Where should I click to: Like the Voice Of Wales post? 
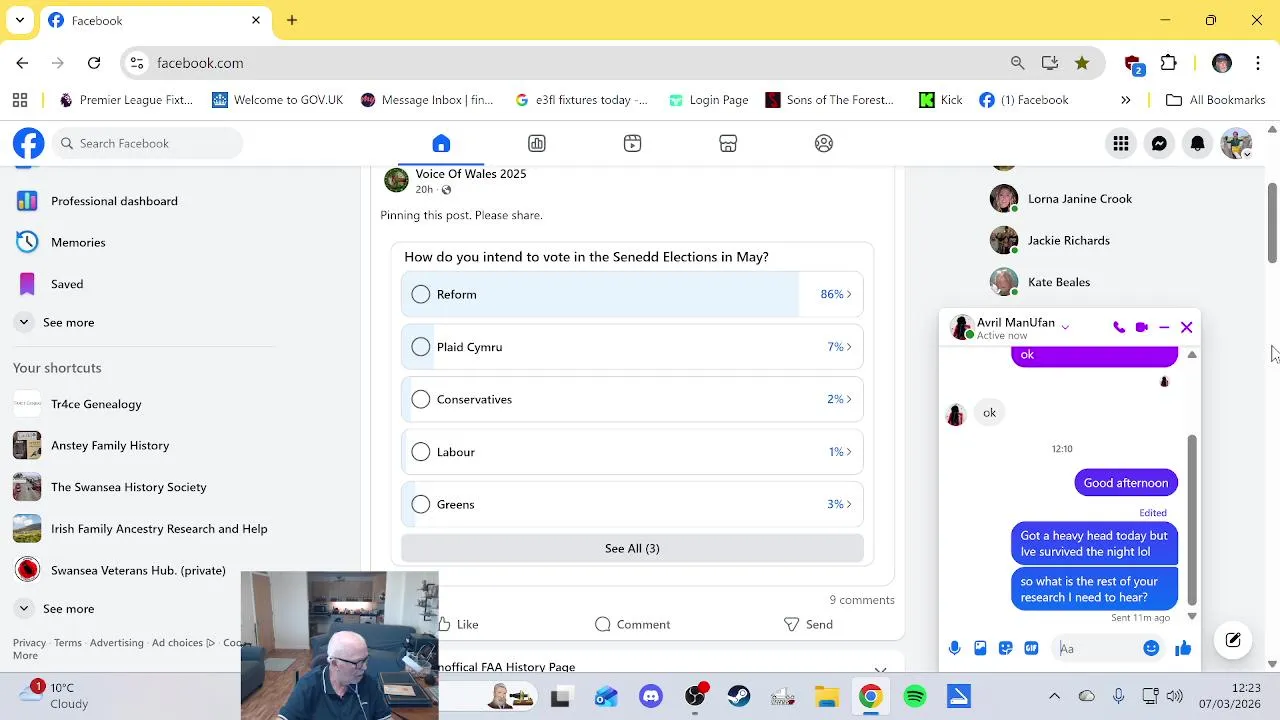click(457, 624)
